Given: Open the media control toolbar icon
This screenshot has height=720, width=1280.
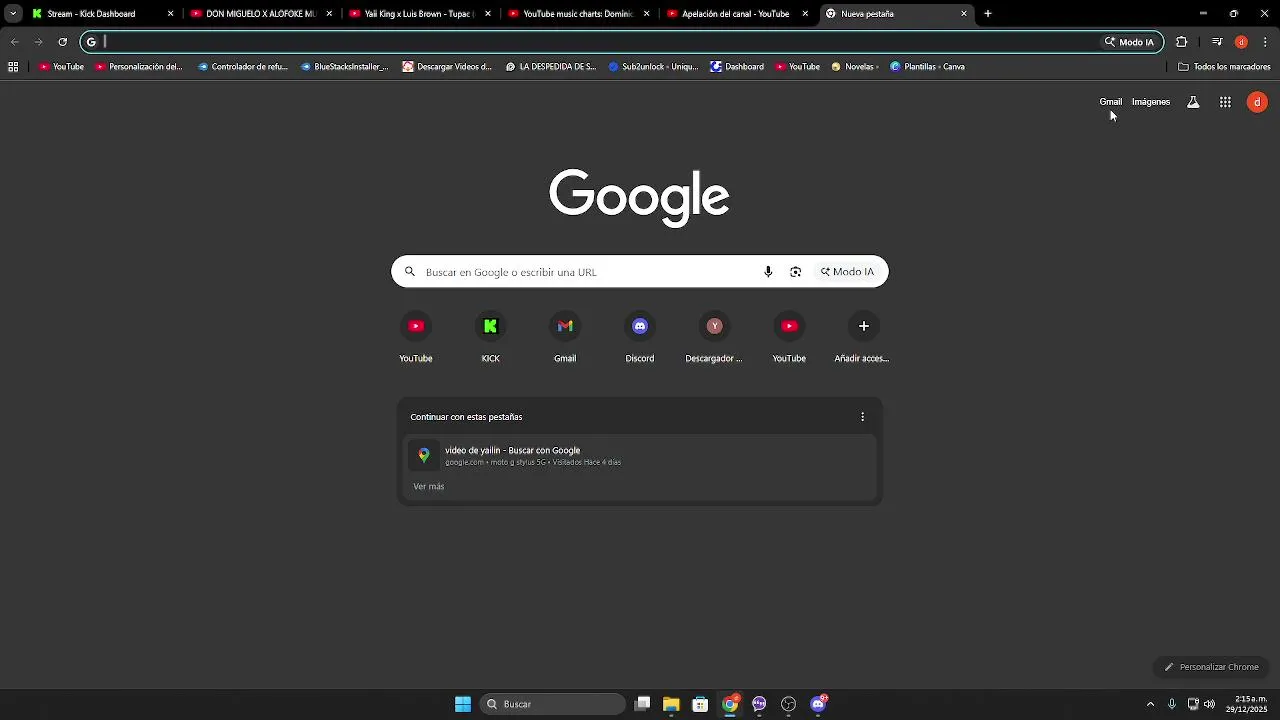Looking at the screenshot, I should [1217, 42].
